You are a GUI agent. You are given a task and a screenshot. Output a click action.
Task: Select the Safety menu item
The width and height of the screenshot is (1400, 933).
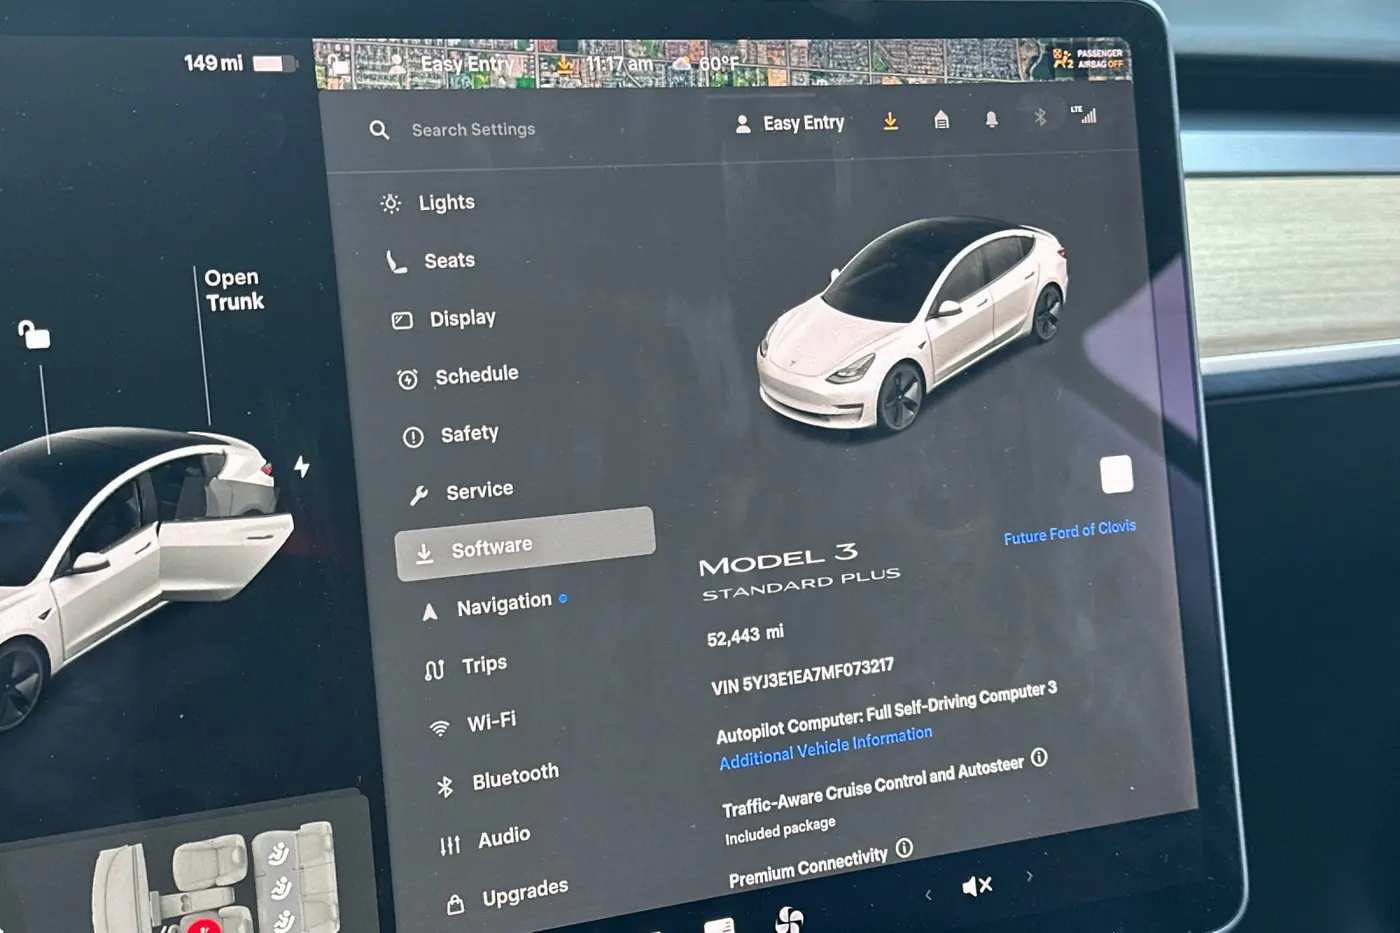pos(450,435)
